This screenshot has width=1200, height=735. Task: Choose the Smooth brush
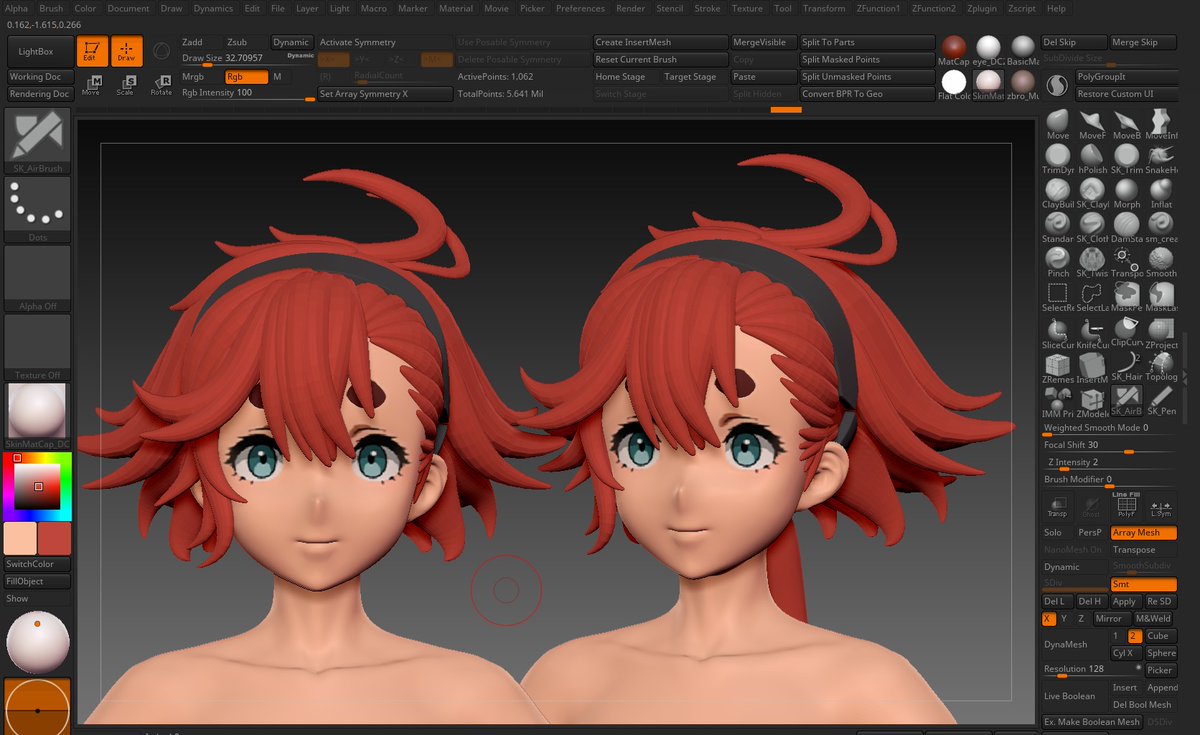click(1161, 262)
